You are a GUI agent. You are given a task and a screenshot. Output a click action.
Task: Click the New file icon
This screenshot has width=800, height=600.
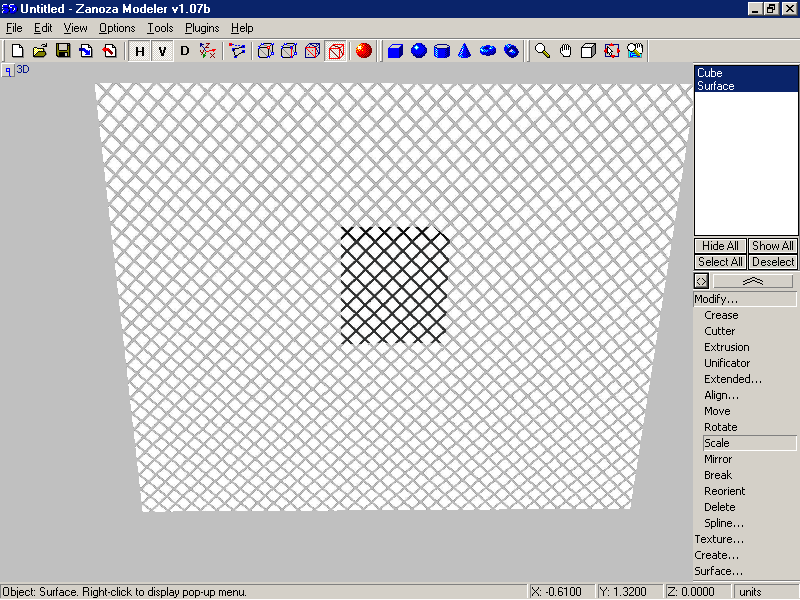17,51
